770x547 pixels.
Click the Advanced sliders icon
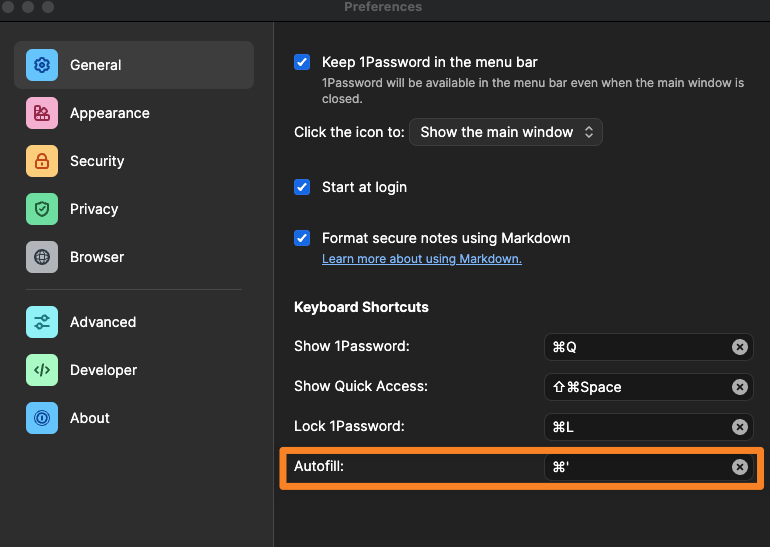42,322
